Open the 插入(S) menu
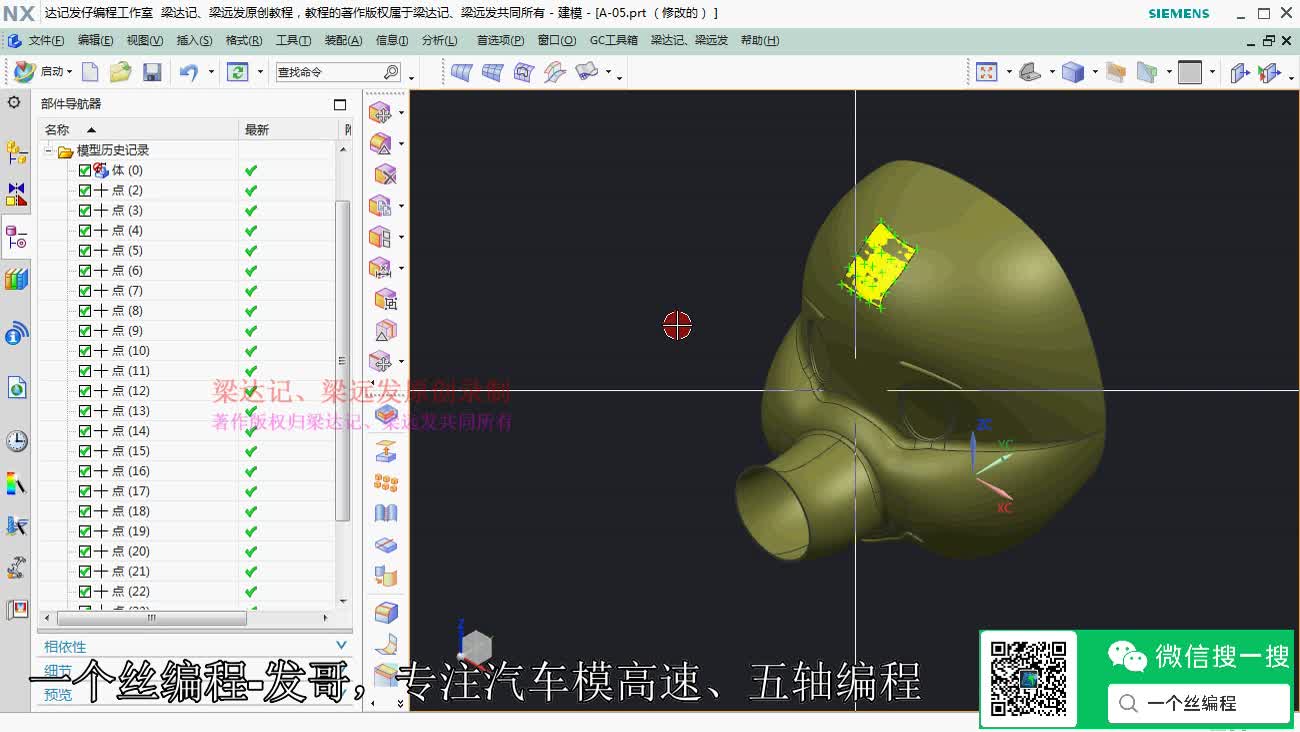 tap(194, 40)
